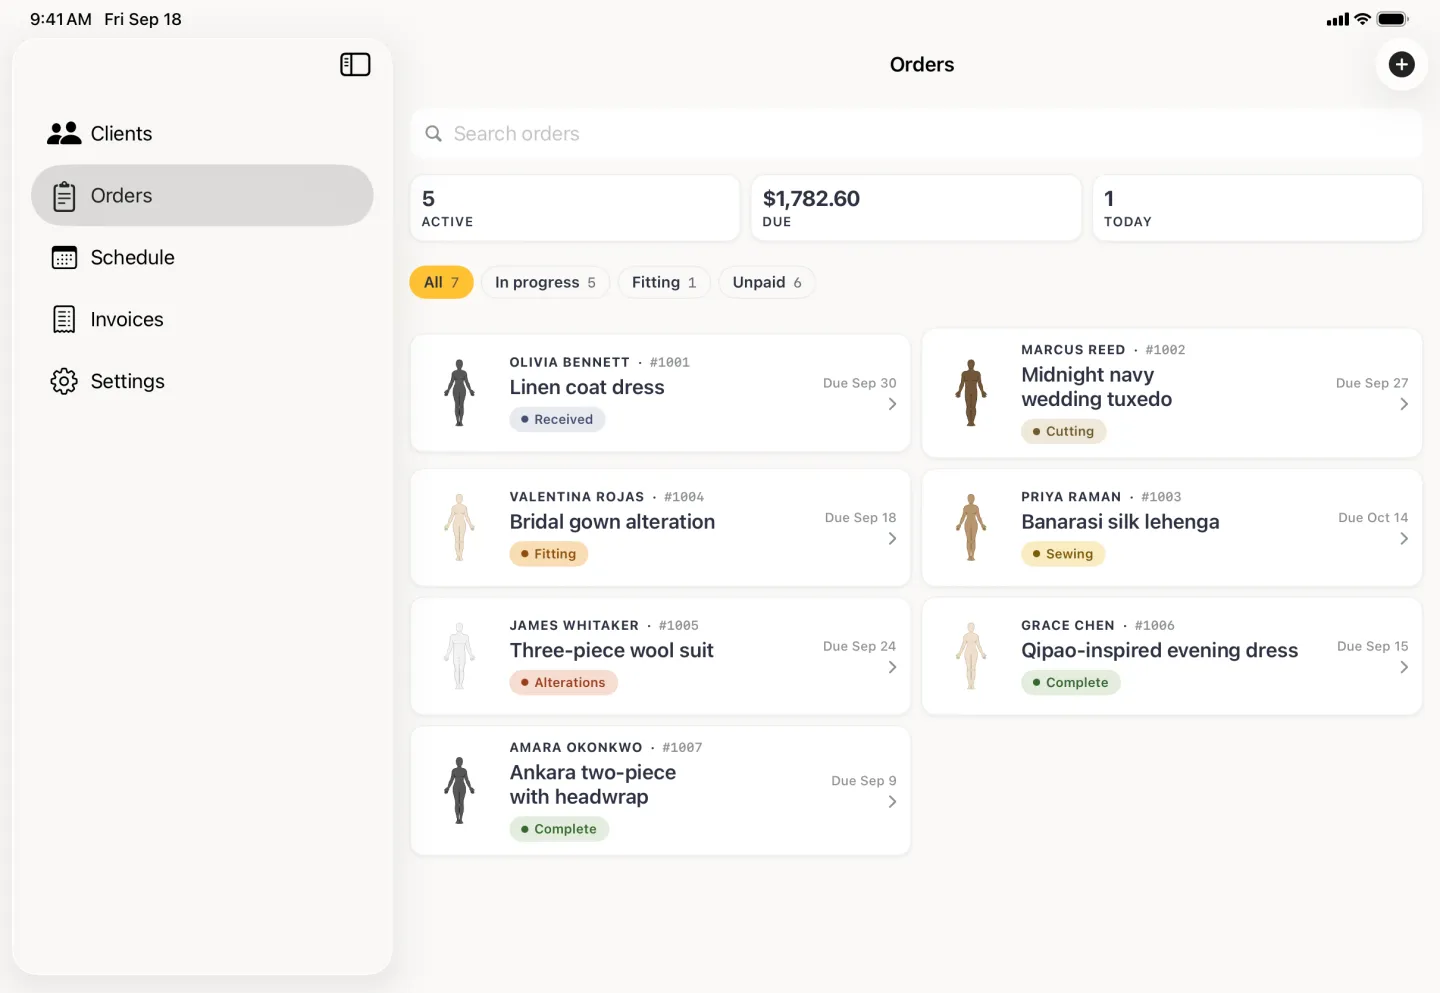
Task: Click the Cutting status badge
Action: [x=1064, y=432]
